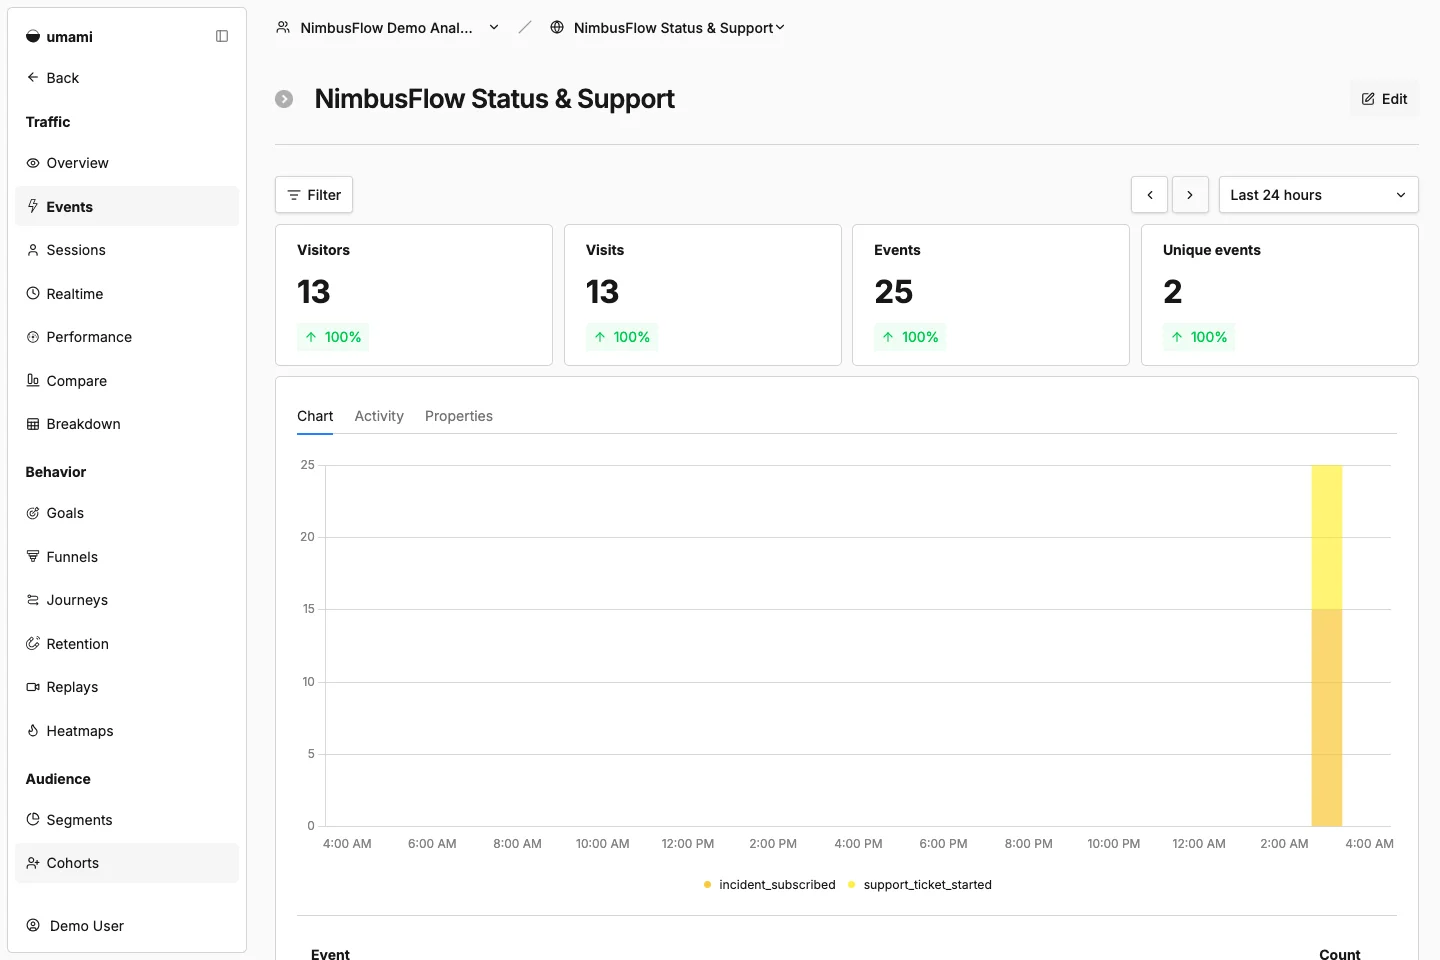This screenshot has width=1440, height=960.
Task: Click the NimbusFlow Status & Support page title
Action: (x=494, y=99)
